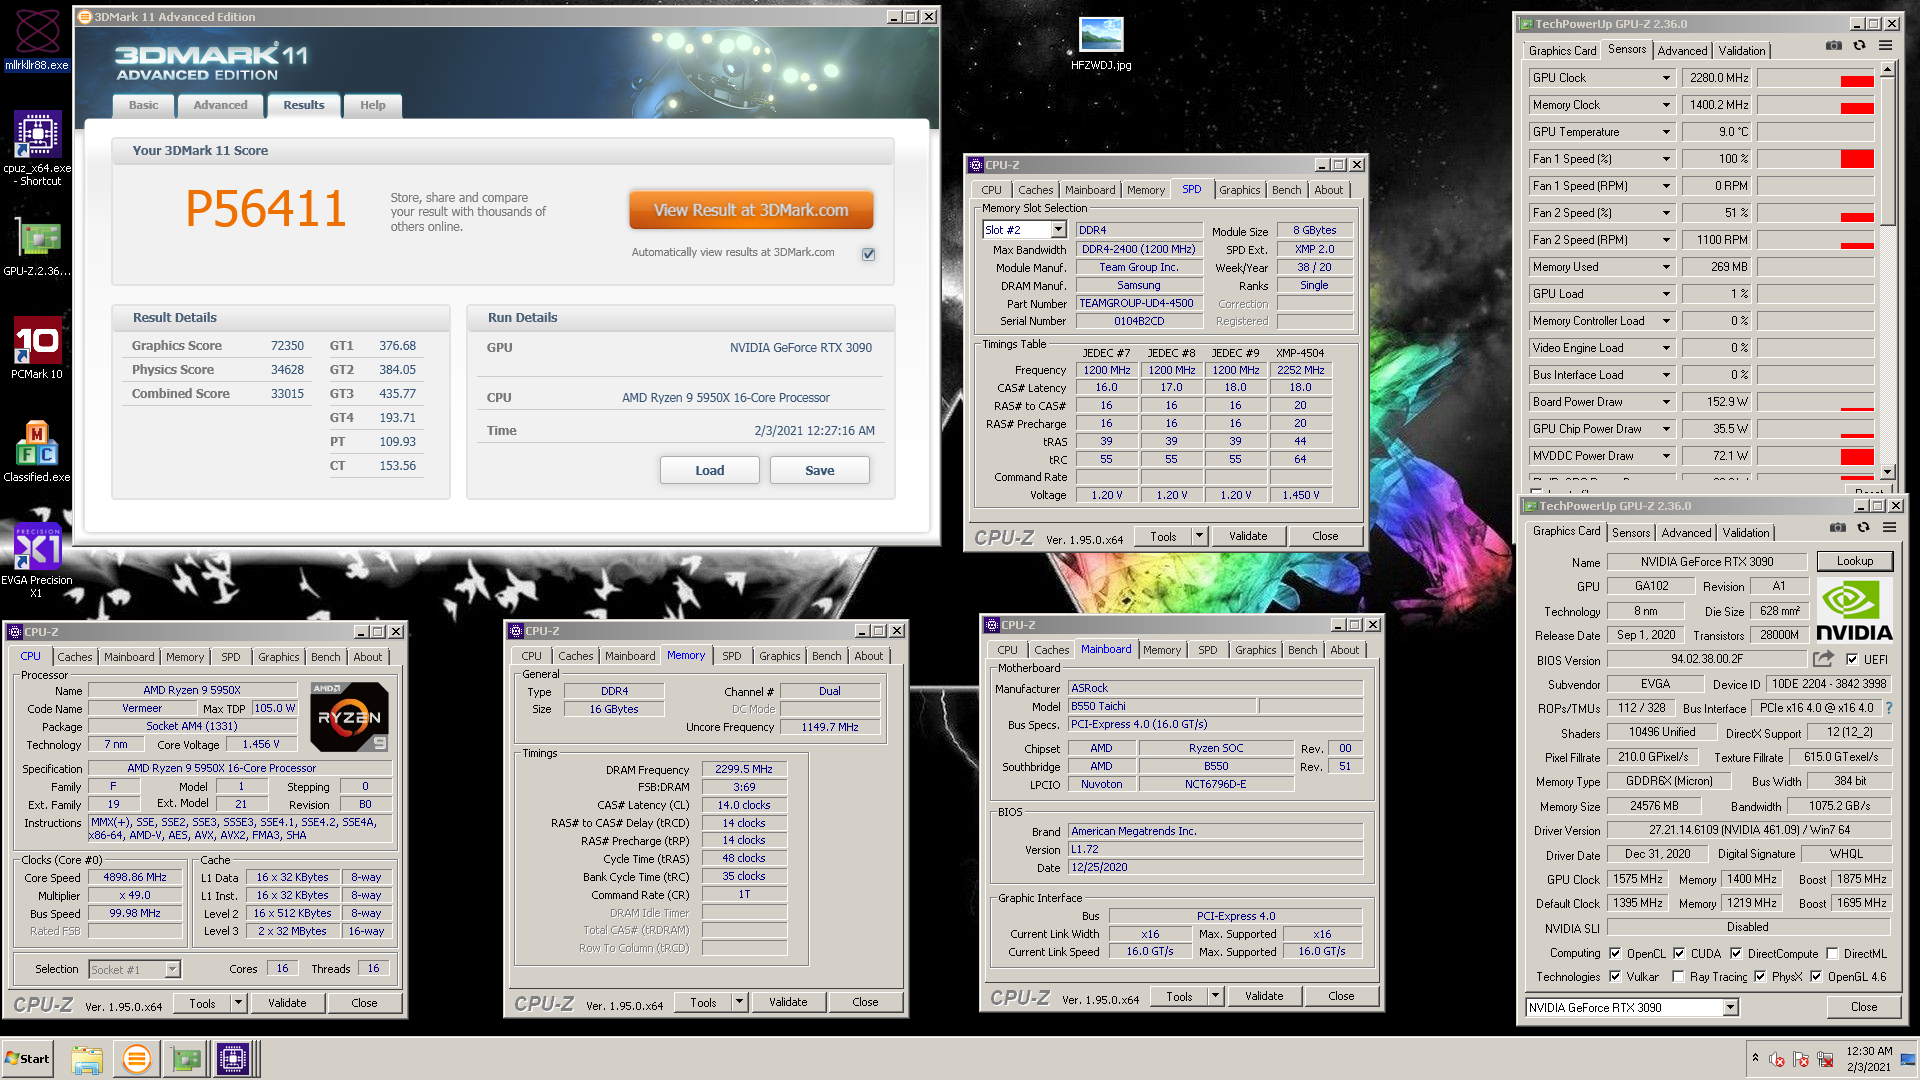Switch to the Basic tab in 3DMark 11

click(143, 105)
